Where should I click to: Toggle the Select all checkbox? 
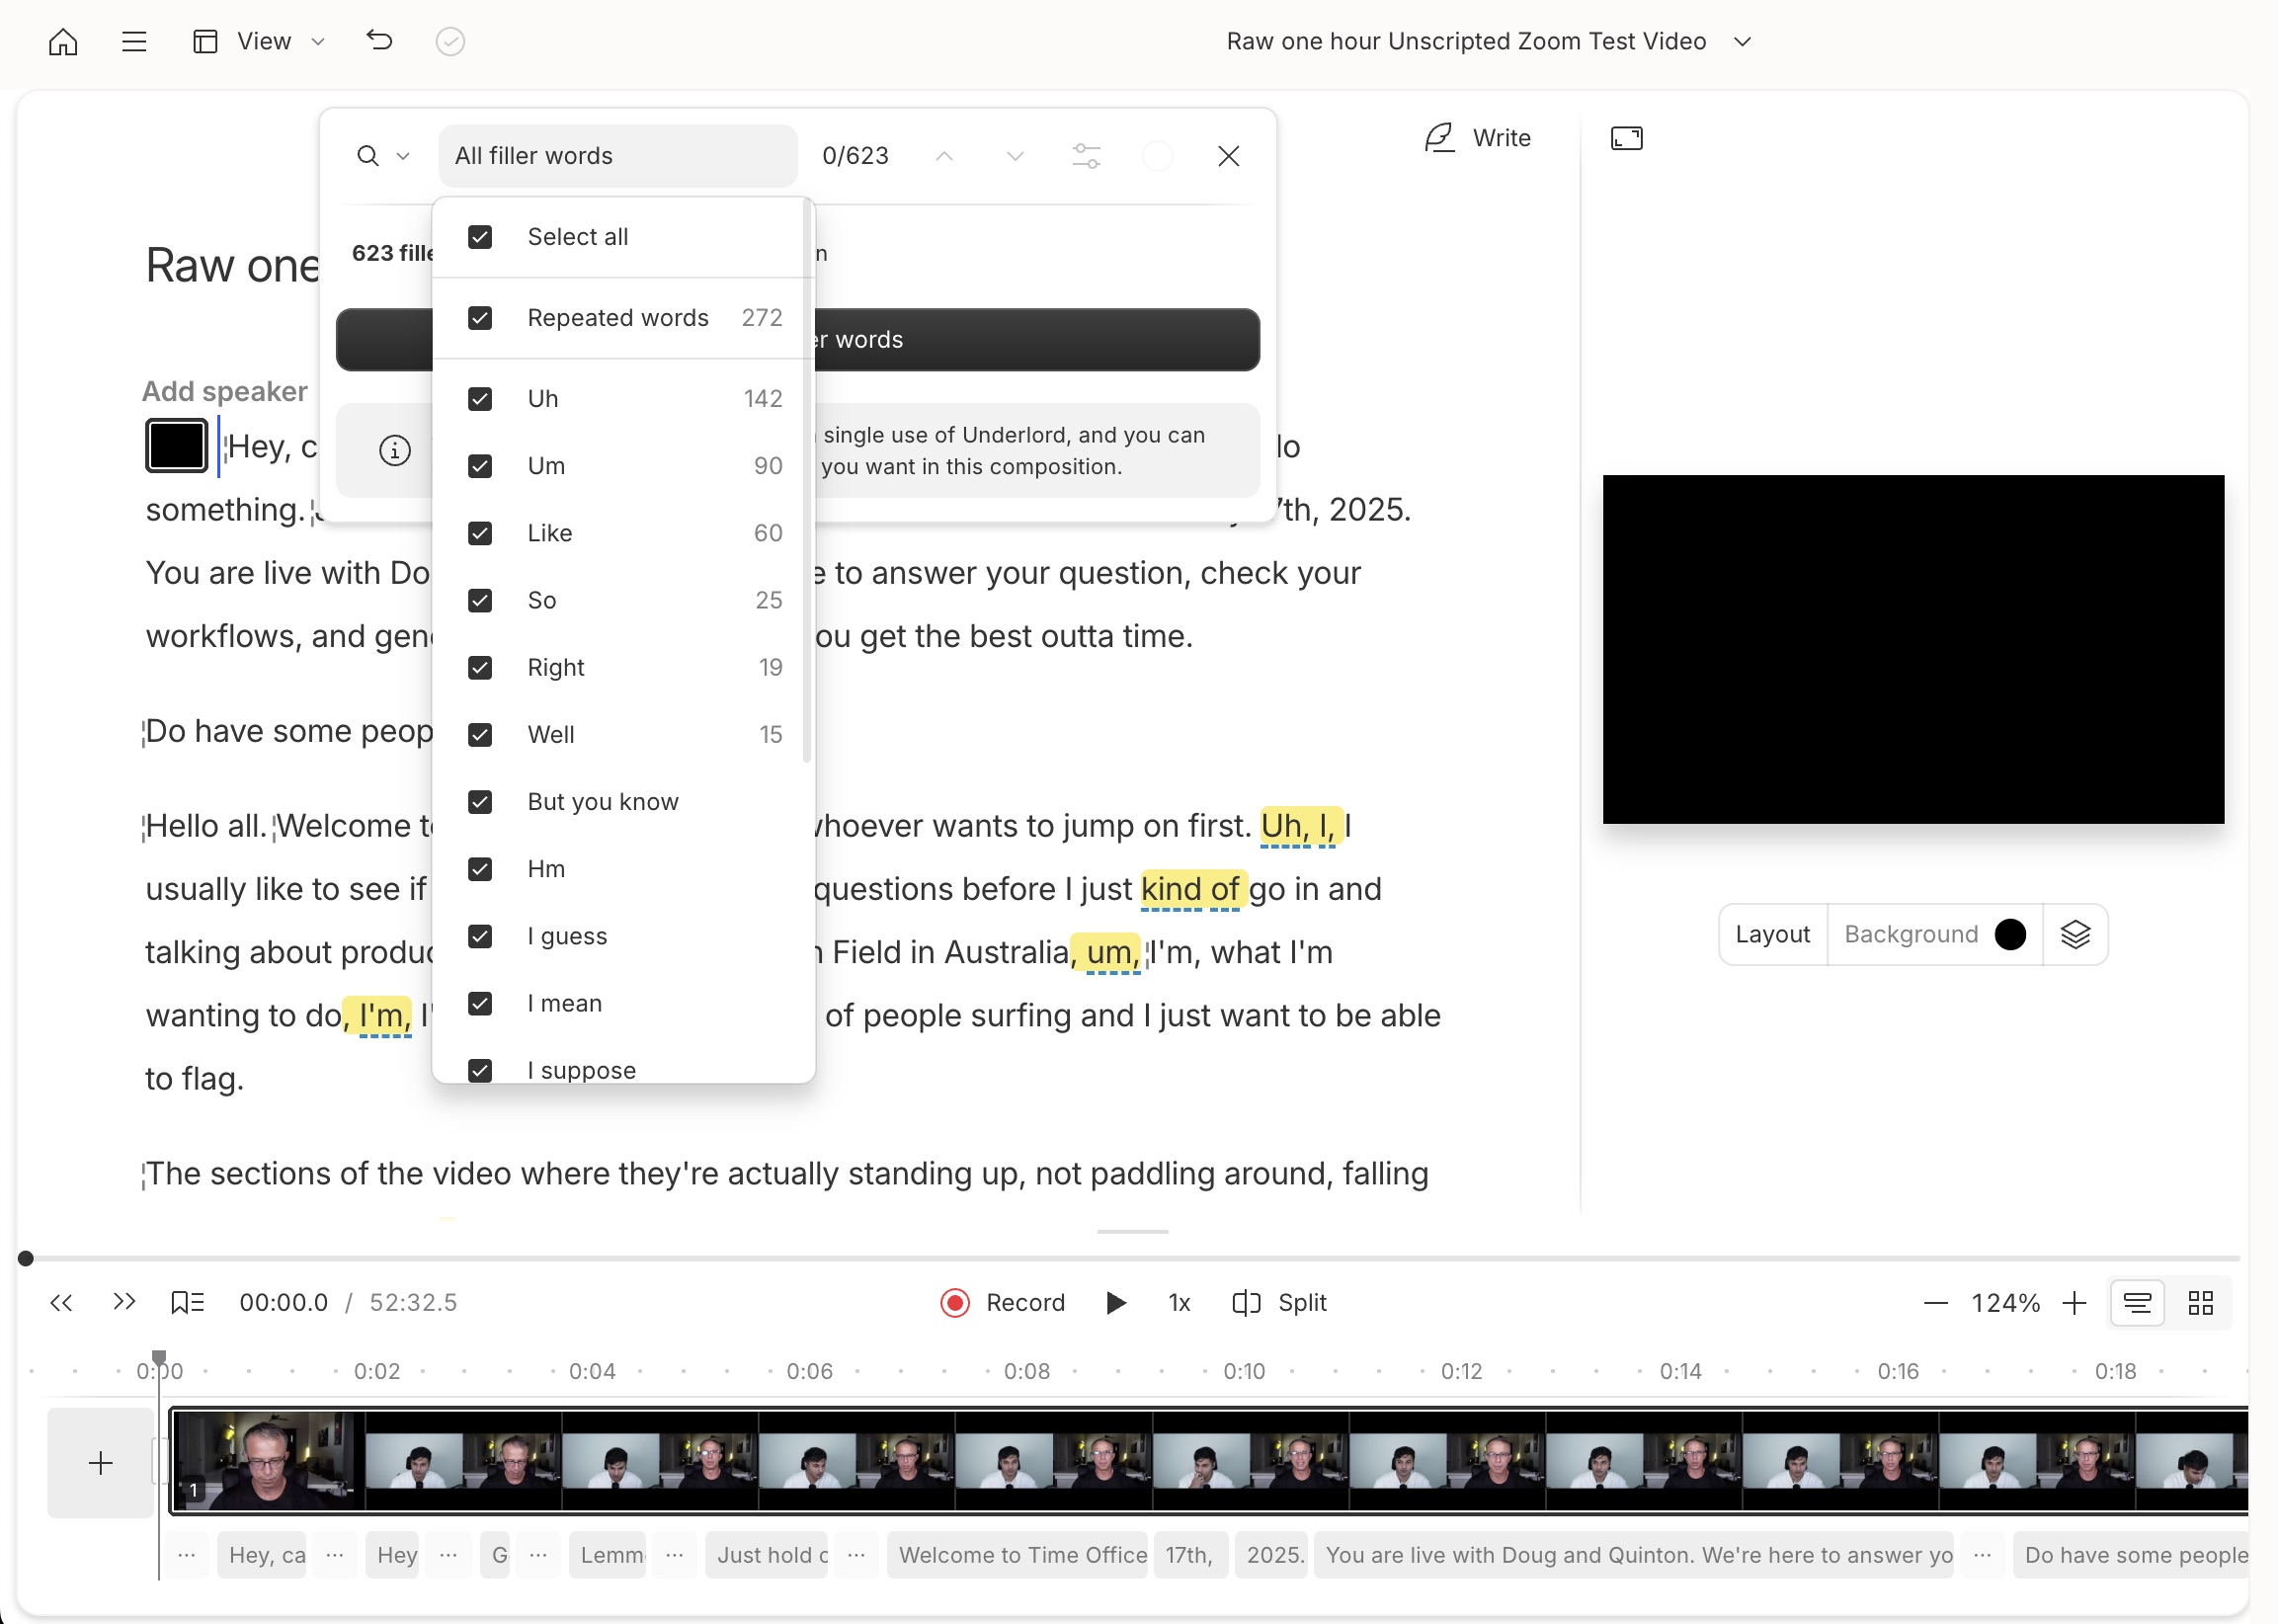tap(480, 237)
